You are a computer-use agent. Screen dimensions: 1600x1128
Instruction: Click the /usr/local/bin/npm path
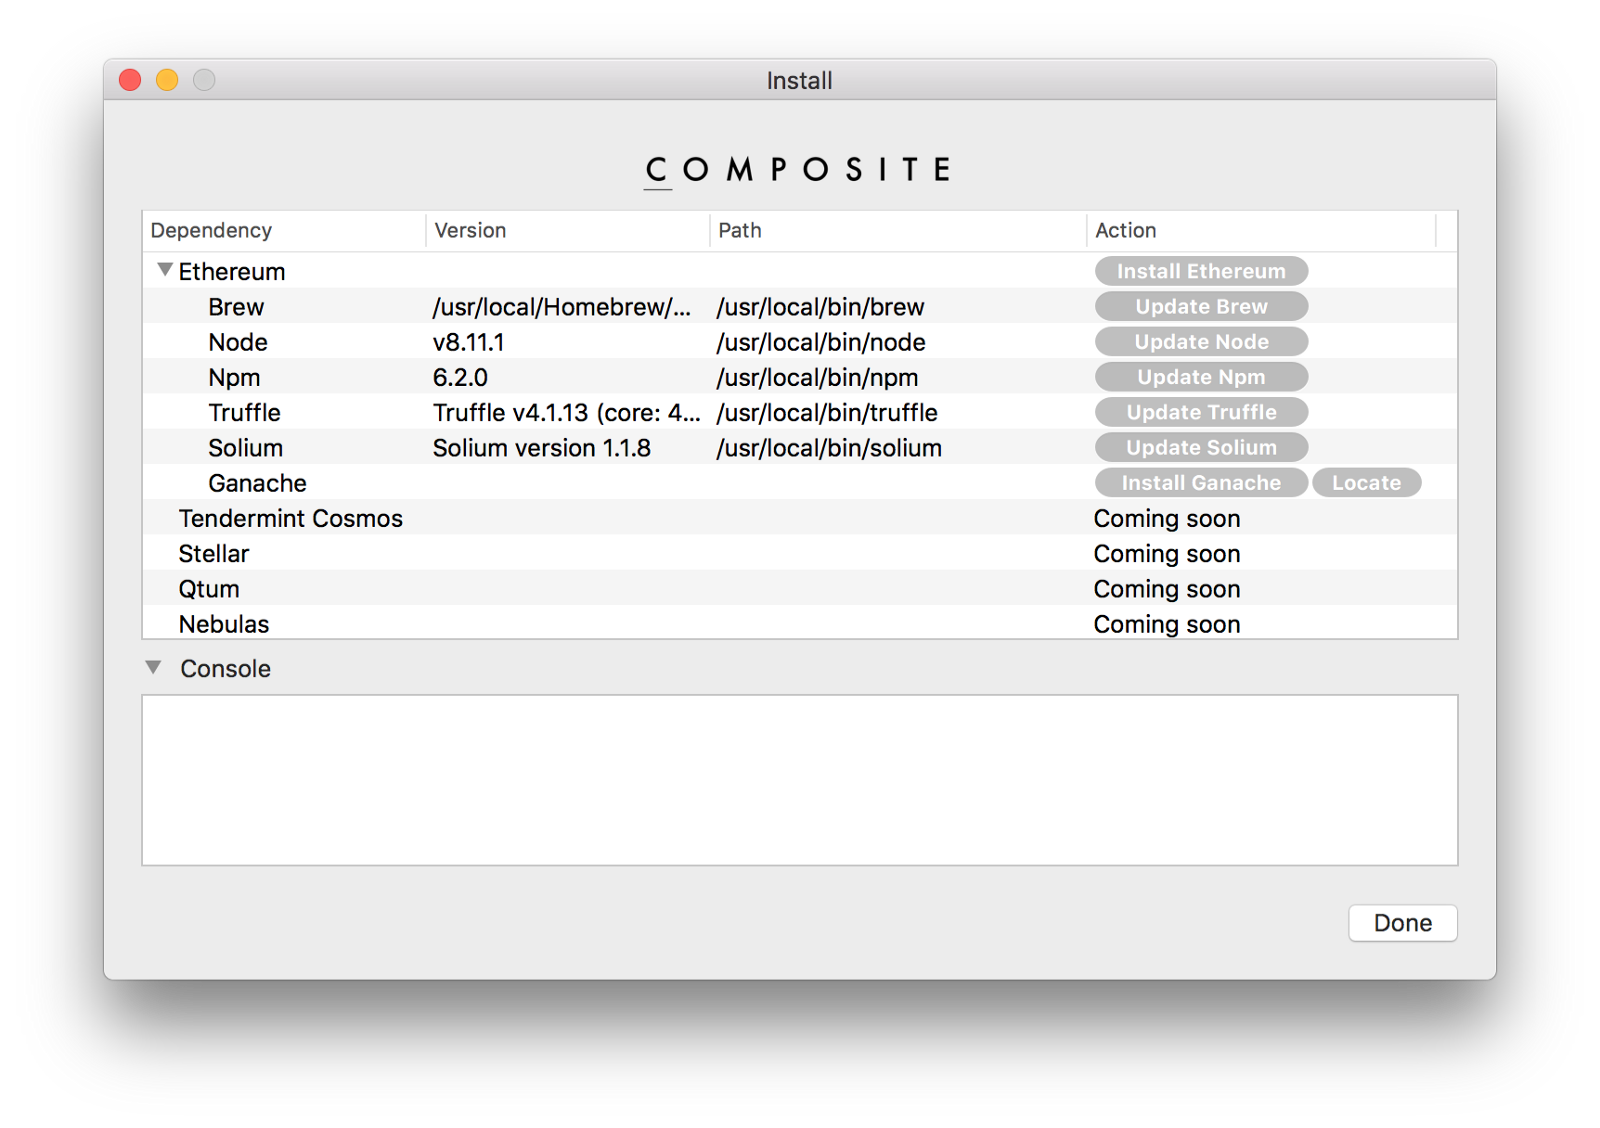pos(817,378)
